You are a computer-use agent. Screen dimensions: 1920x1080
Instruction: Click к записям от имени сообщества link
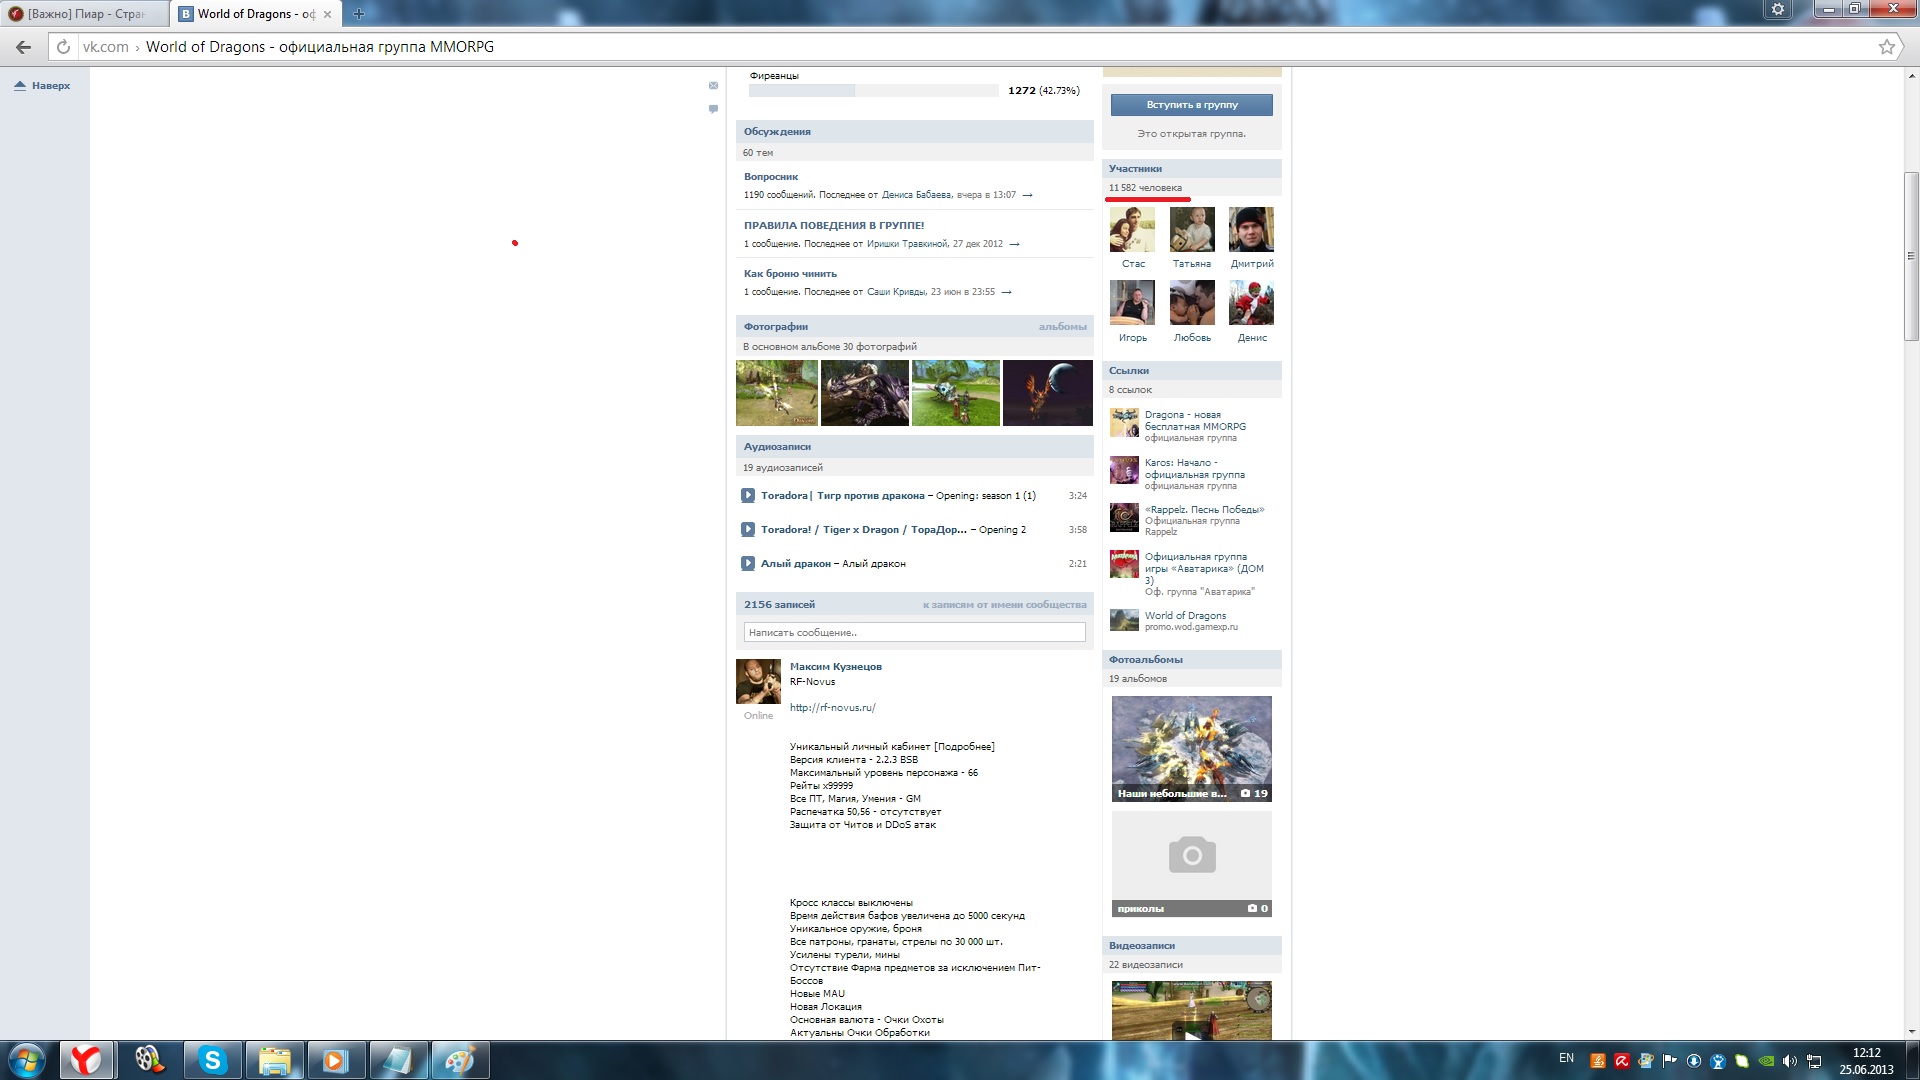[x=1004, y=604]
